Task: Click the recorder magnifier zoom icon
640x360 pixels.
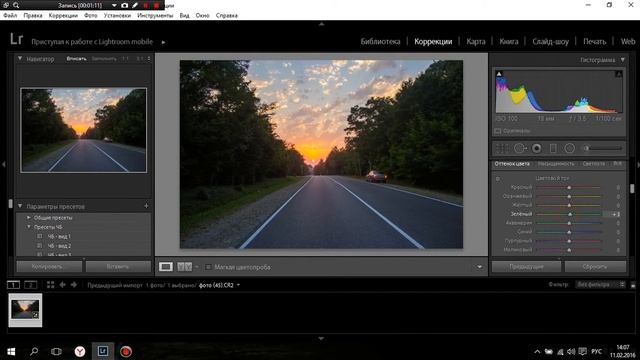Action: [16, 5]
